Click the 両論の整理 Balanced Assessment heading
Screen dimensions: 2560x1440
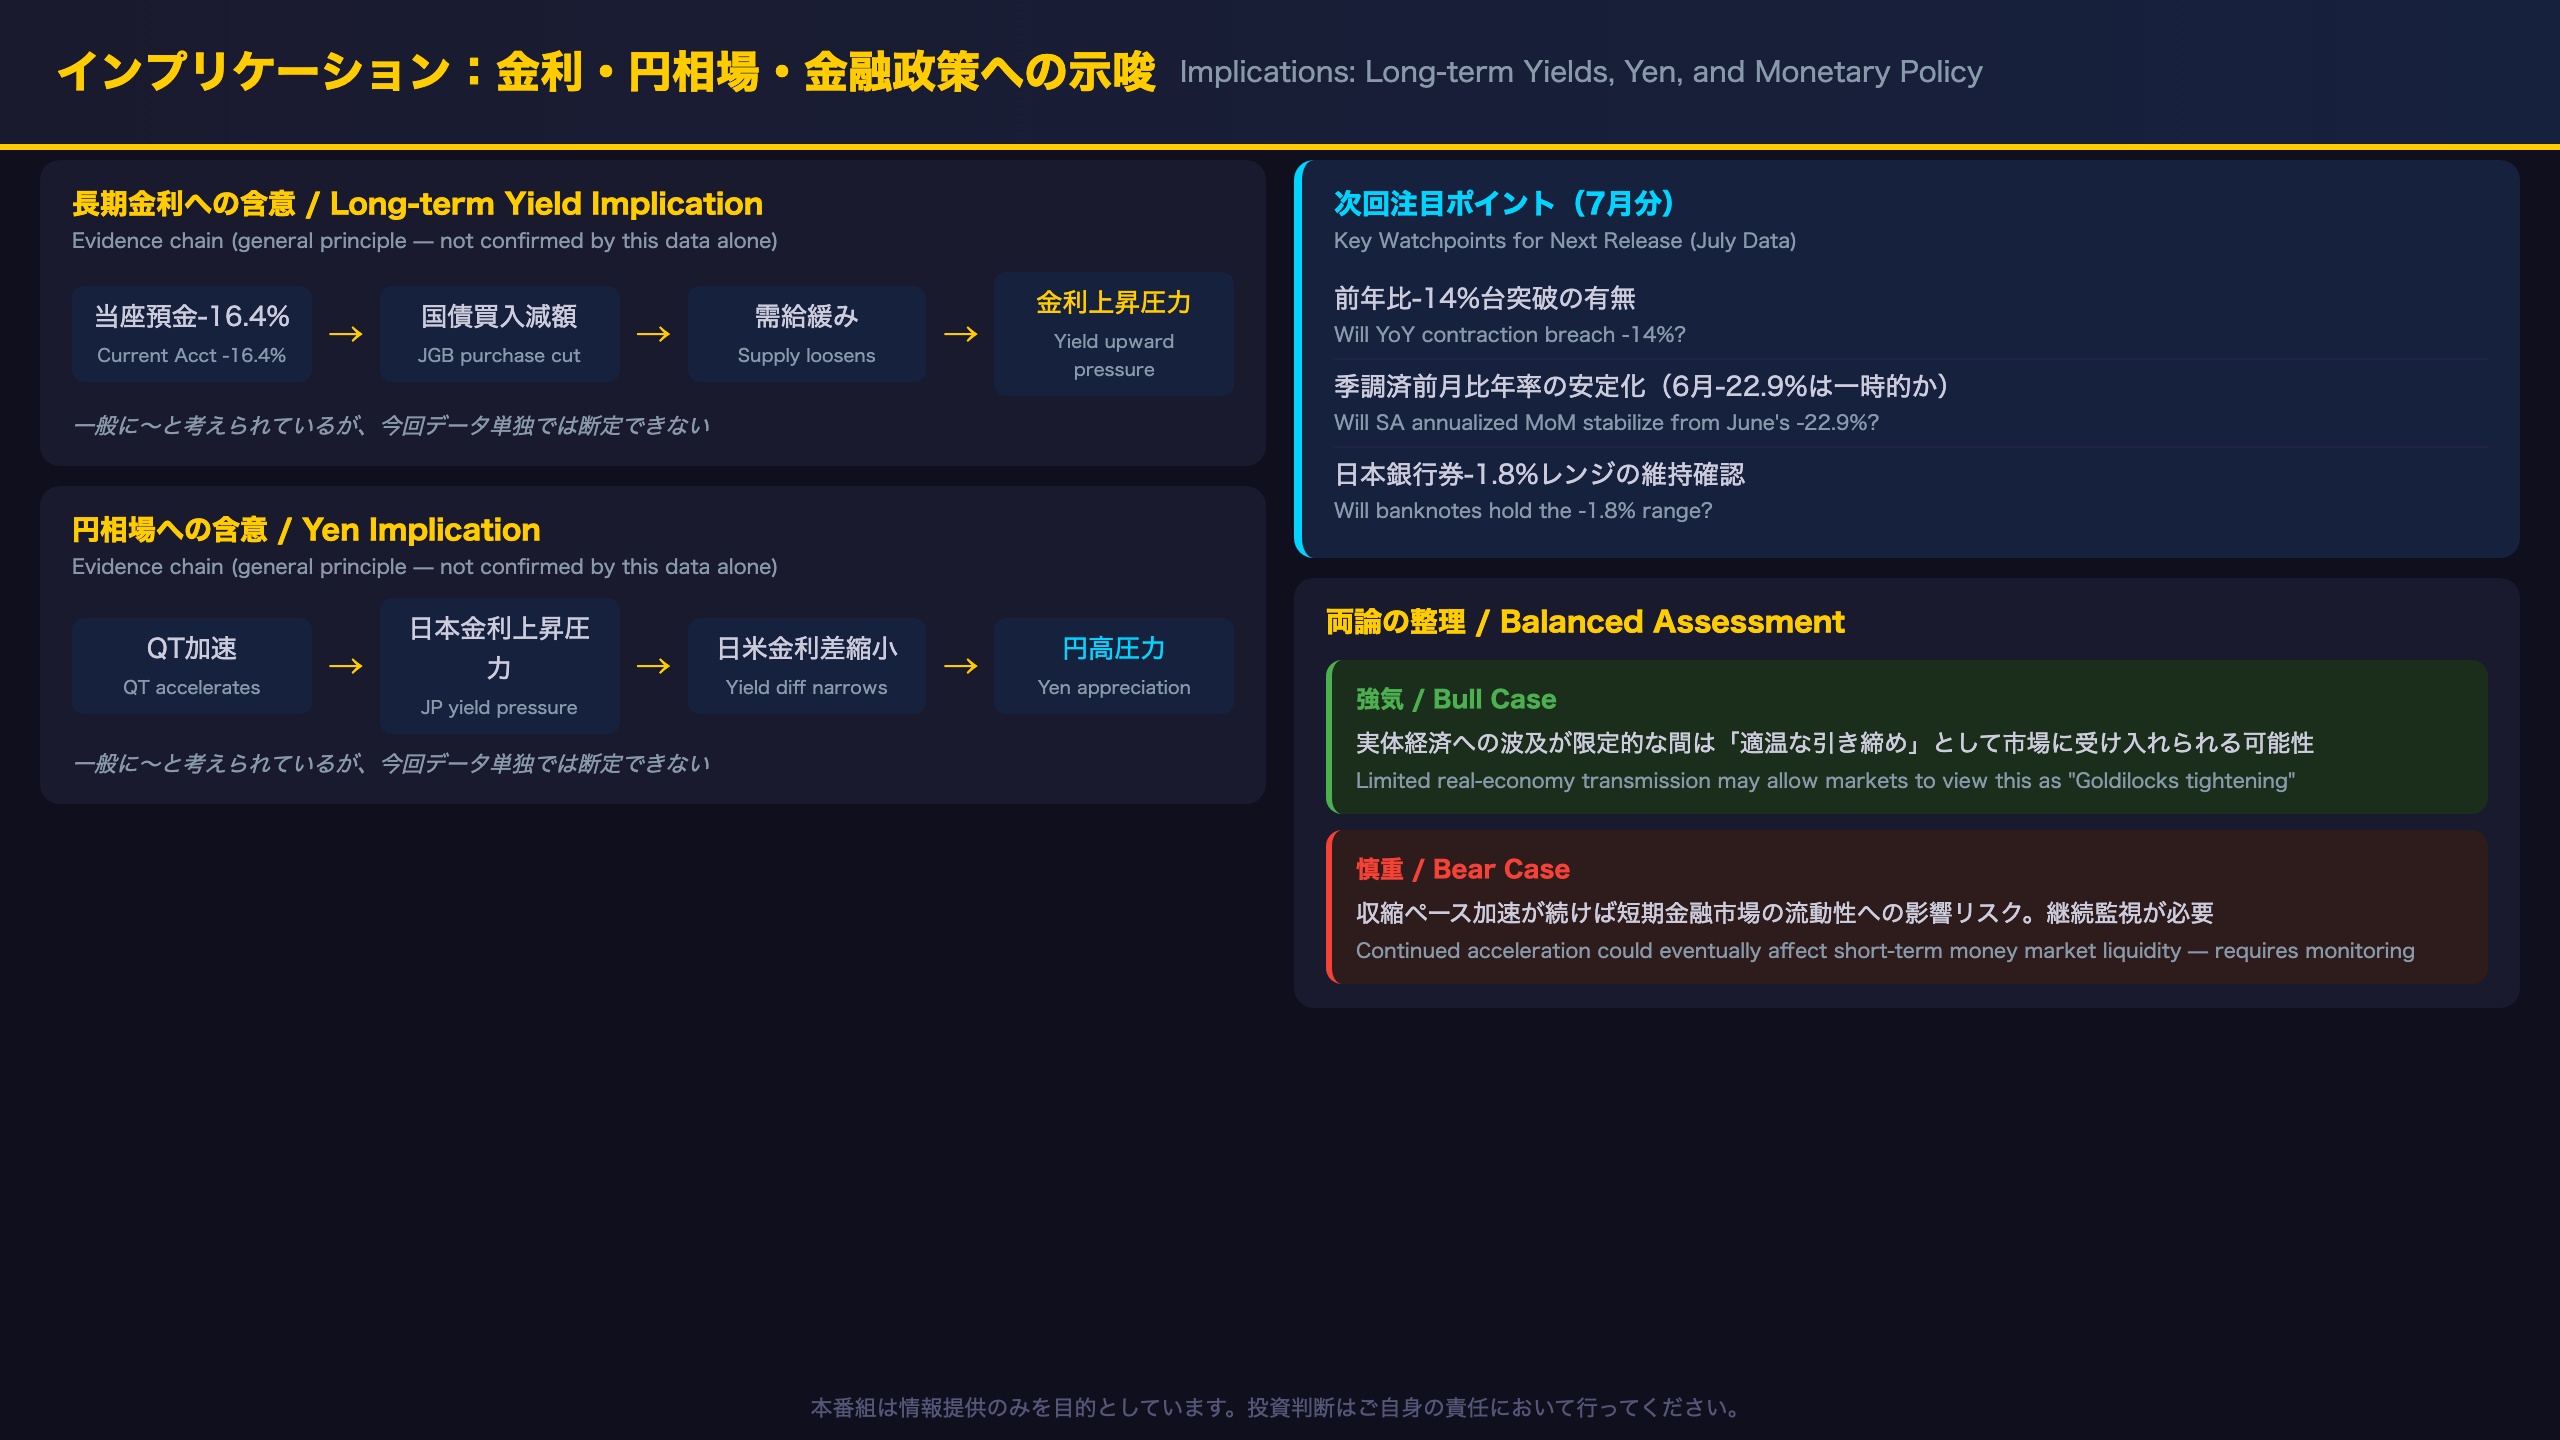coord(1585,622)
